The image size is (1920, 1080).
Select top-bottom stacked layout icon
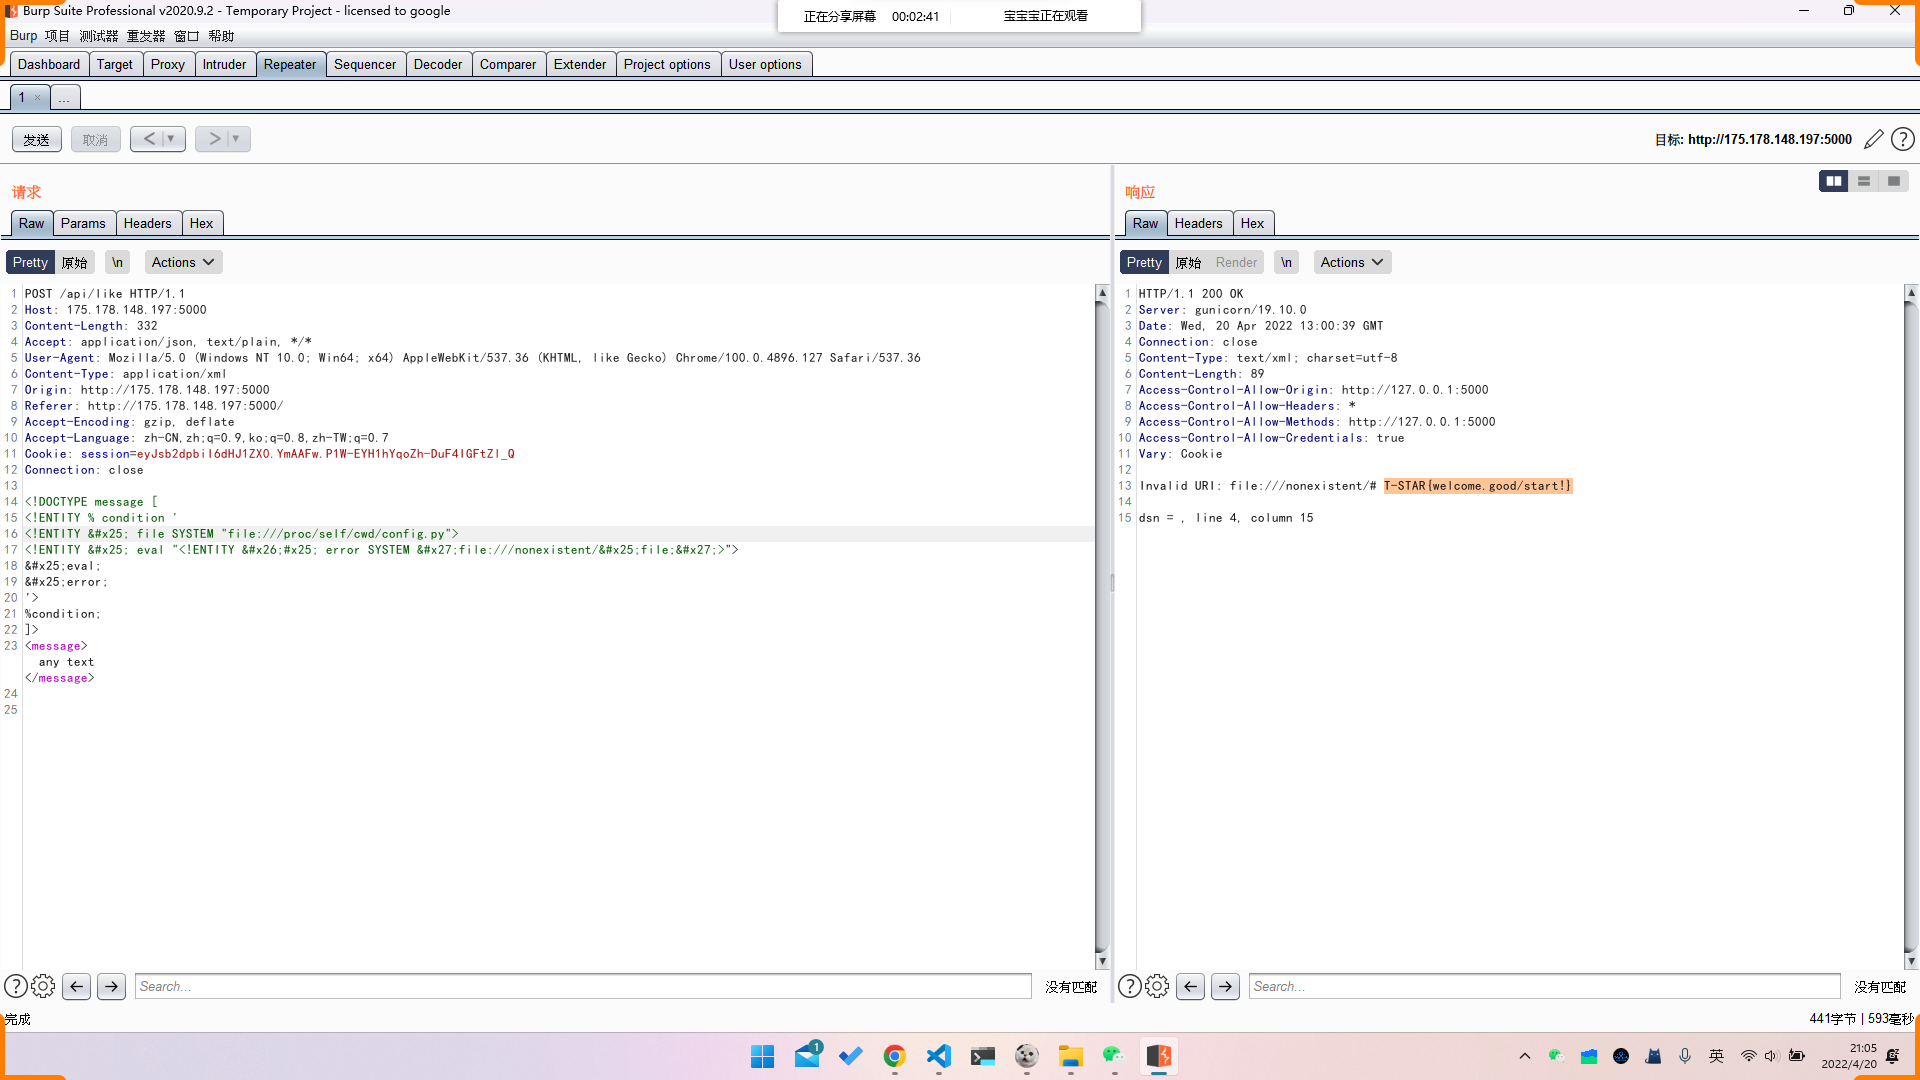coord(1864,181)
